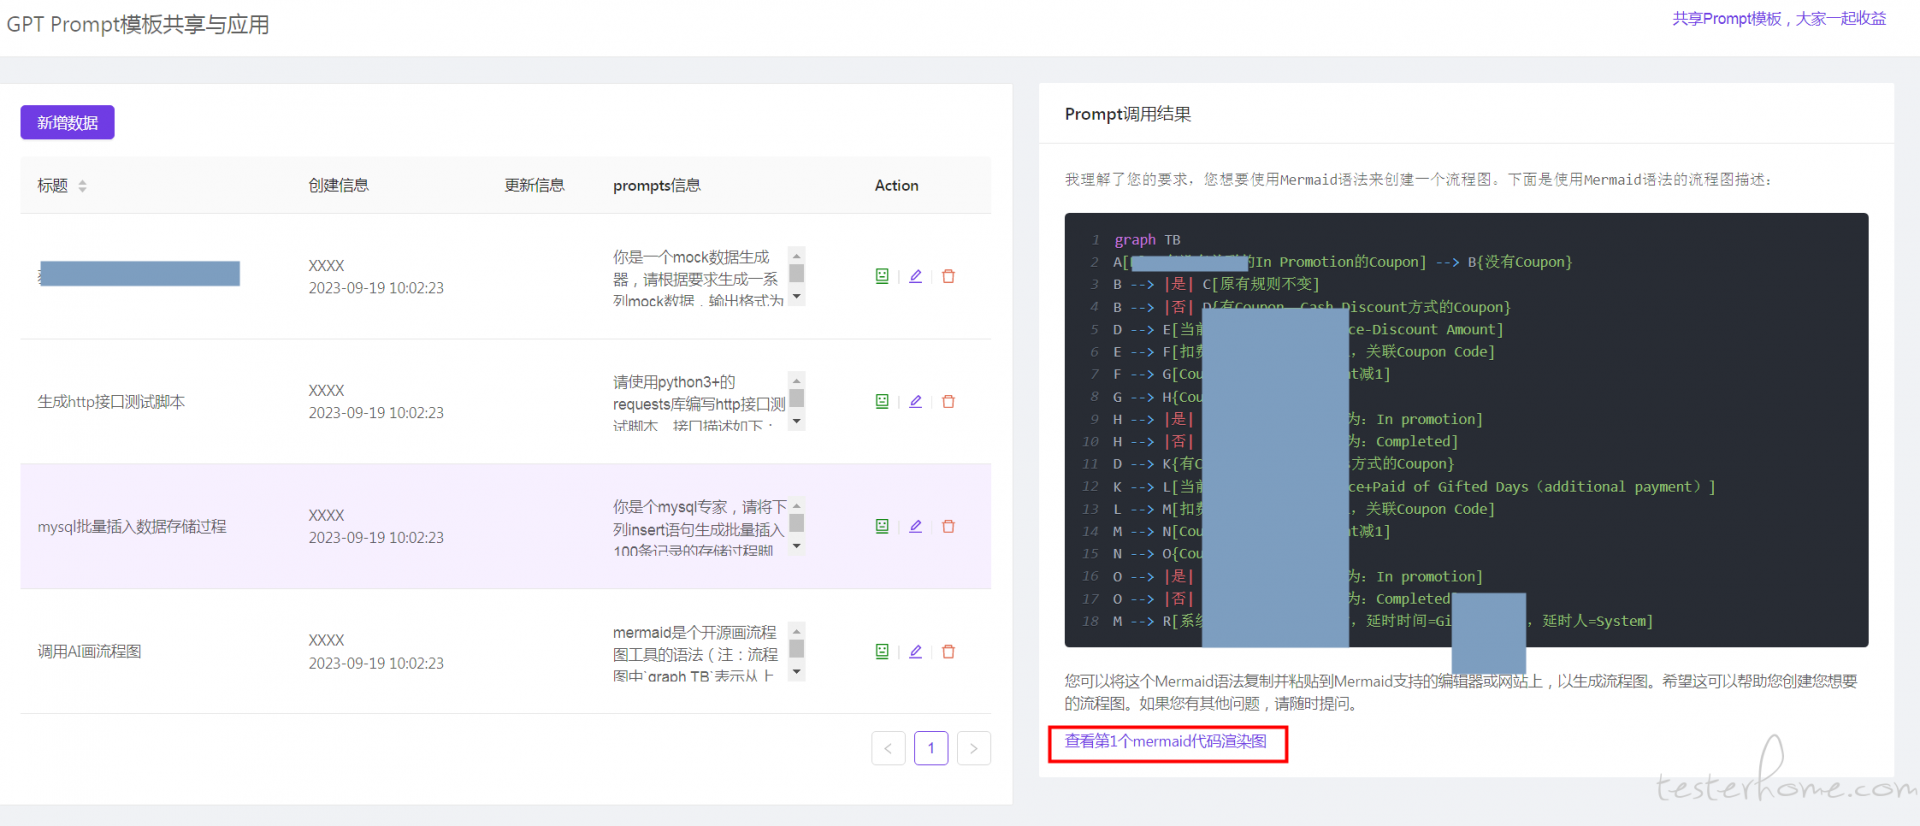Image resolution: width=1920 pixels, height=826 pixels.
Task: Click the Action column header
Action: coord(896,185)
